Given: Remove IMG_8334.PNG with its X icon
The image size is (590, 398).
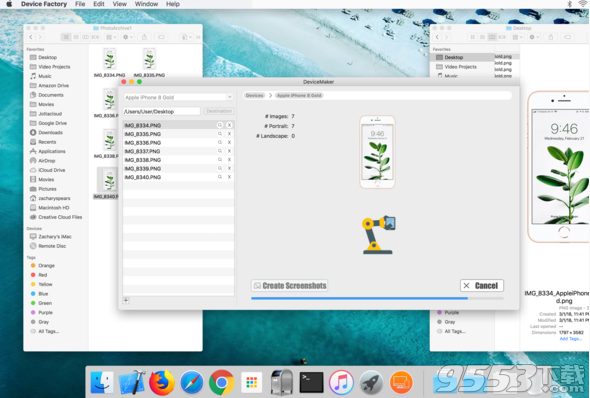Looking at the screenshot, I should [x=229, y=125].
